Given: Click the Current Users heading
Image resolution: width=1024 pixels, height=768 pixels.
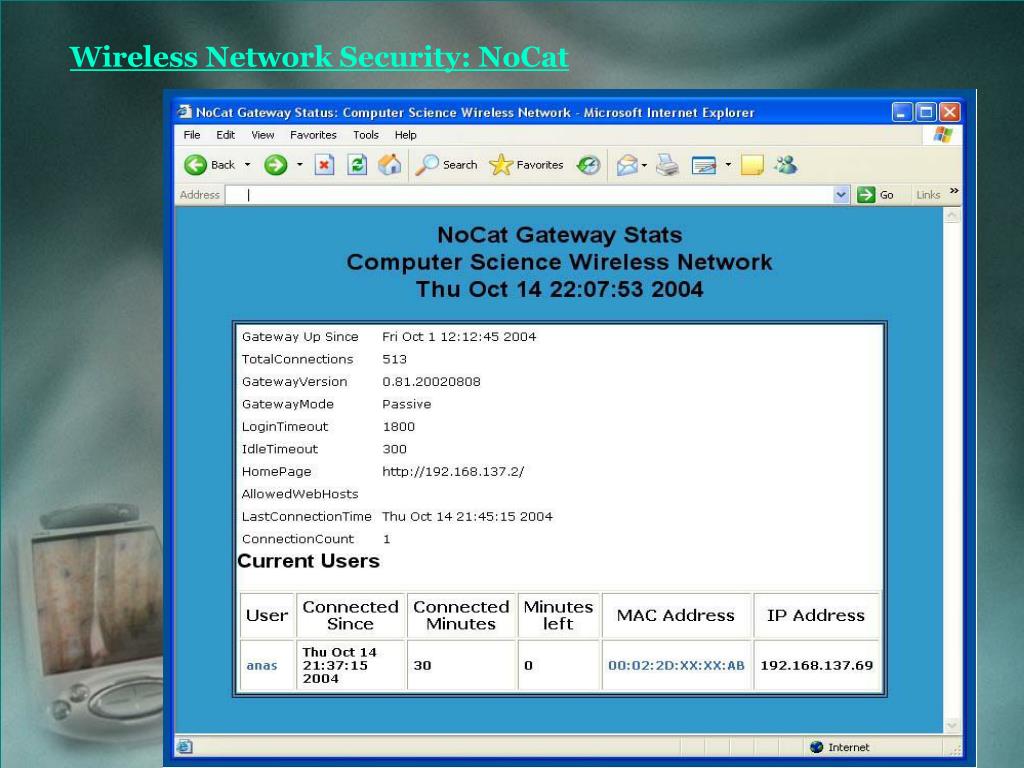Looking at the screenshot, I should 308,561.
